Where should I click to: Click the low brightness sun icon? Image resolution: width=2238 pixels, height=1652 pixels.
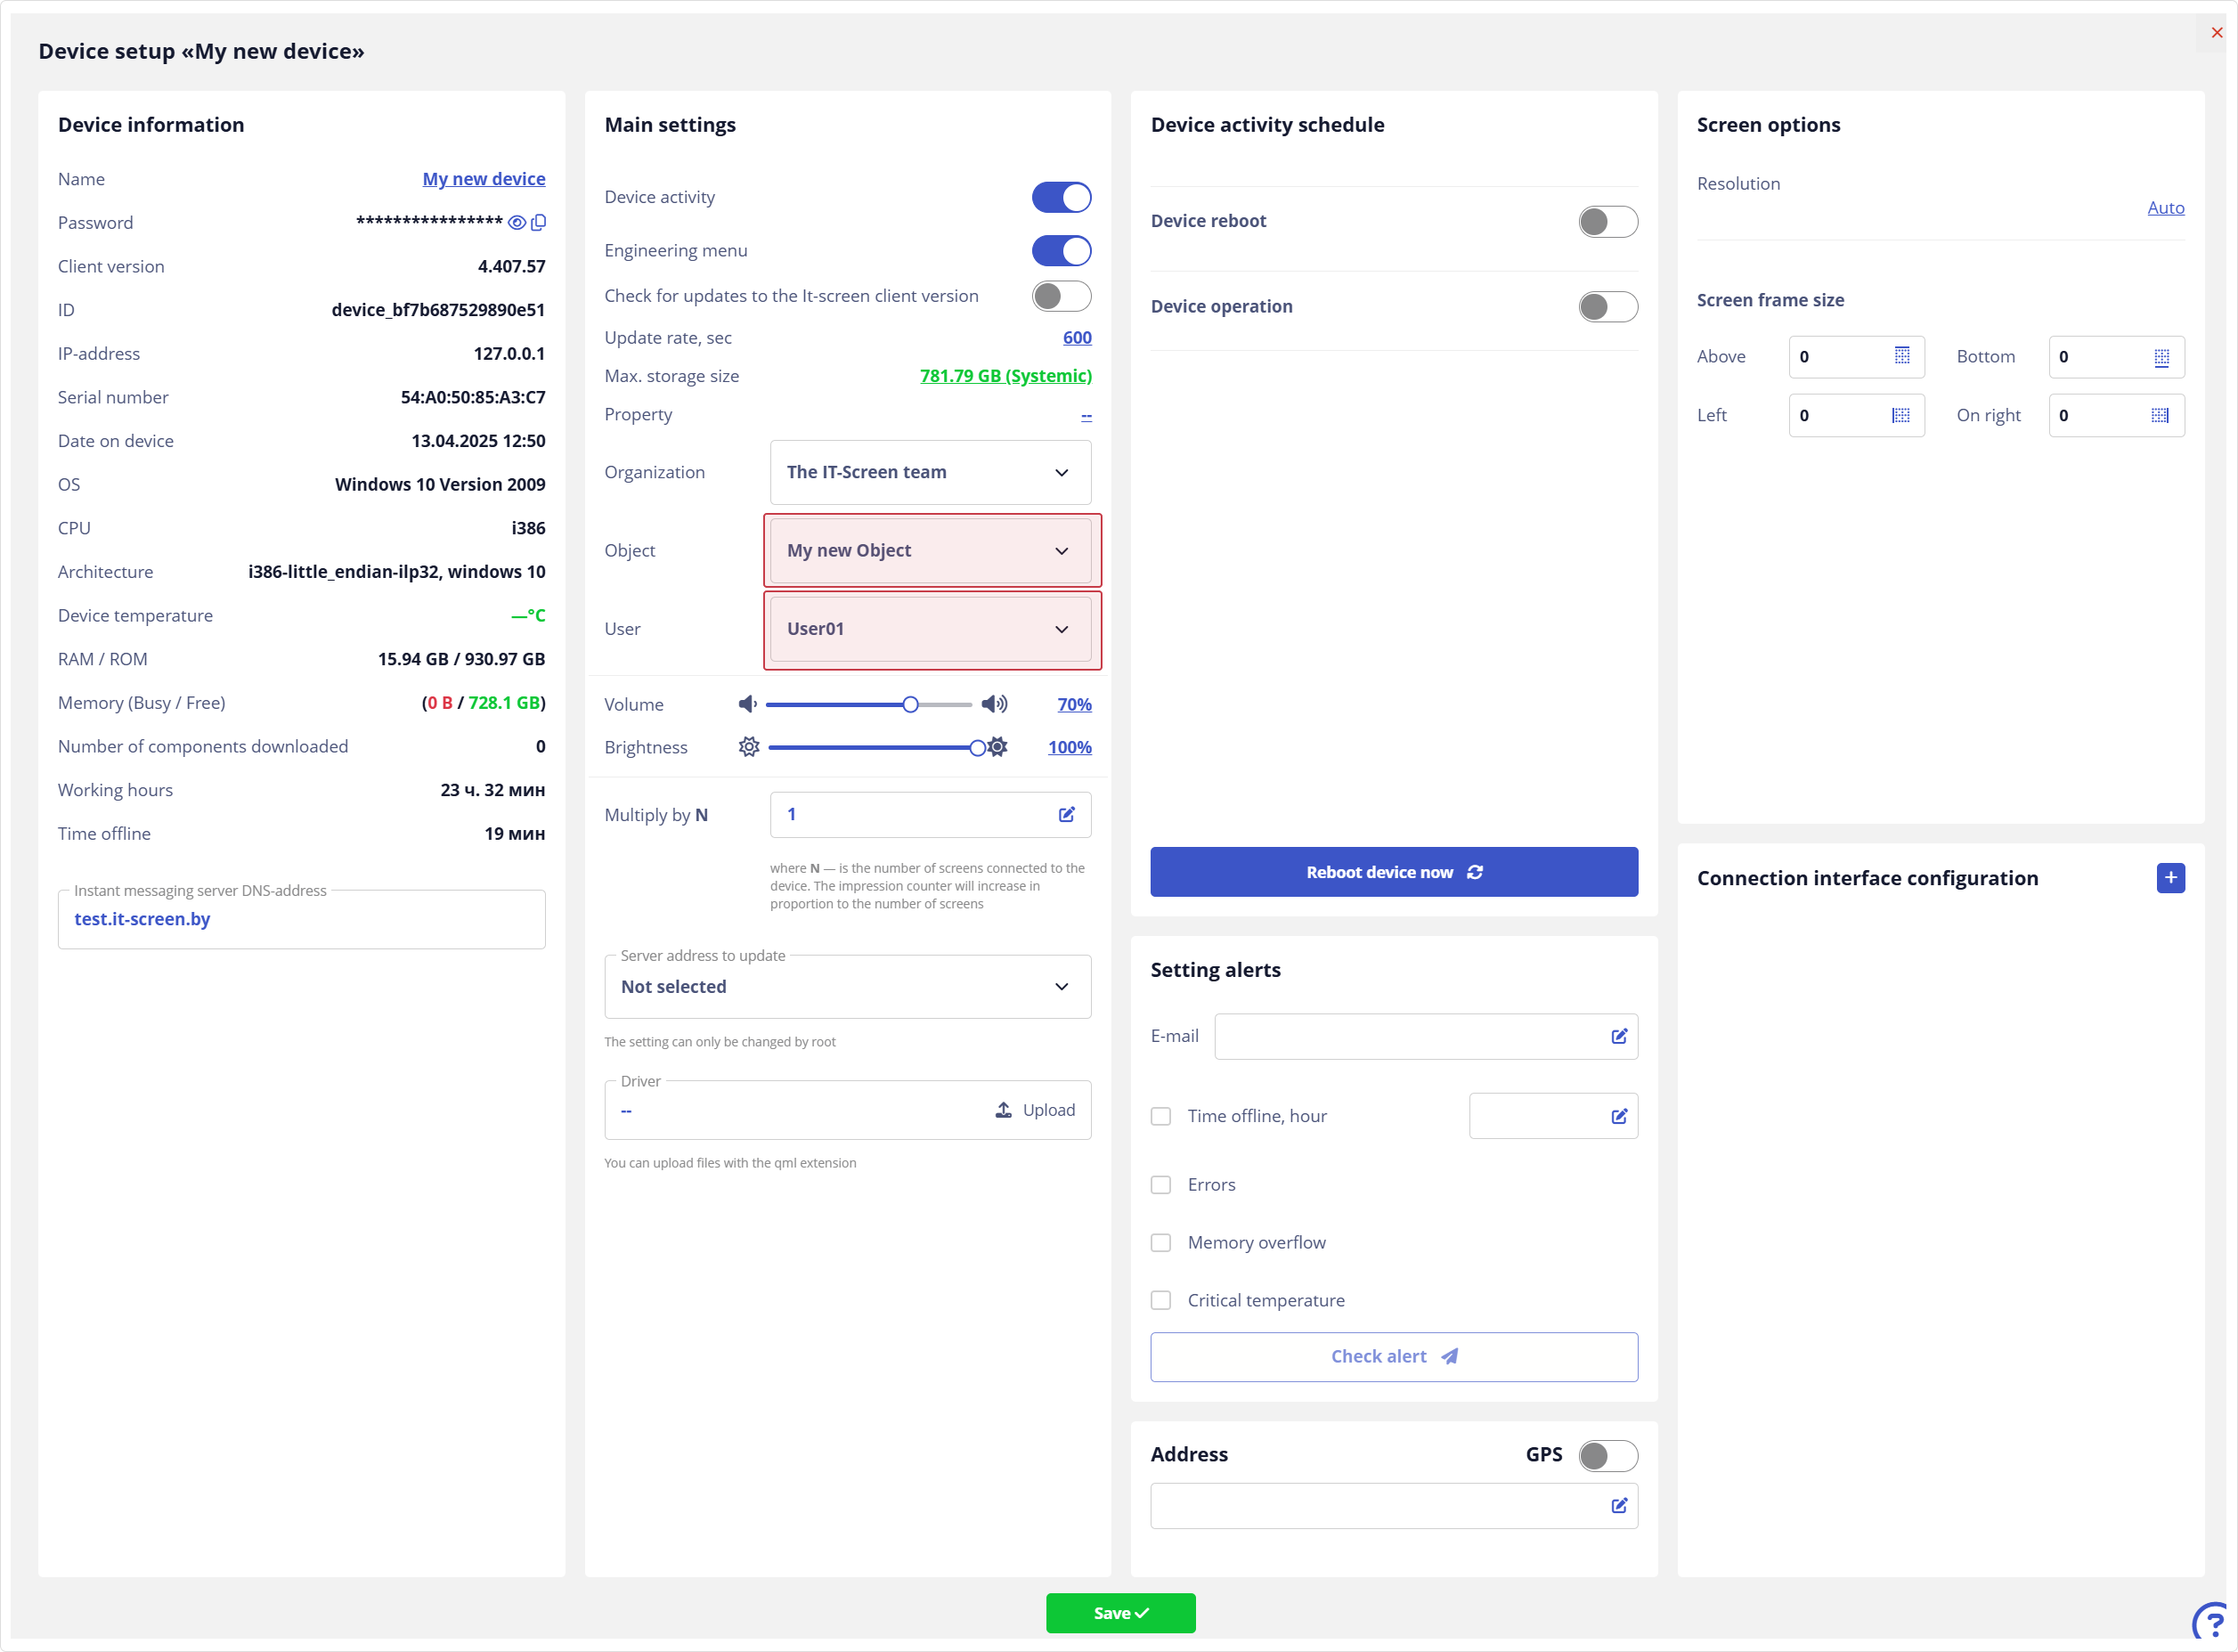pos(749,748)
